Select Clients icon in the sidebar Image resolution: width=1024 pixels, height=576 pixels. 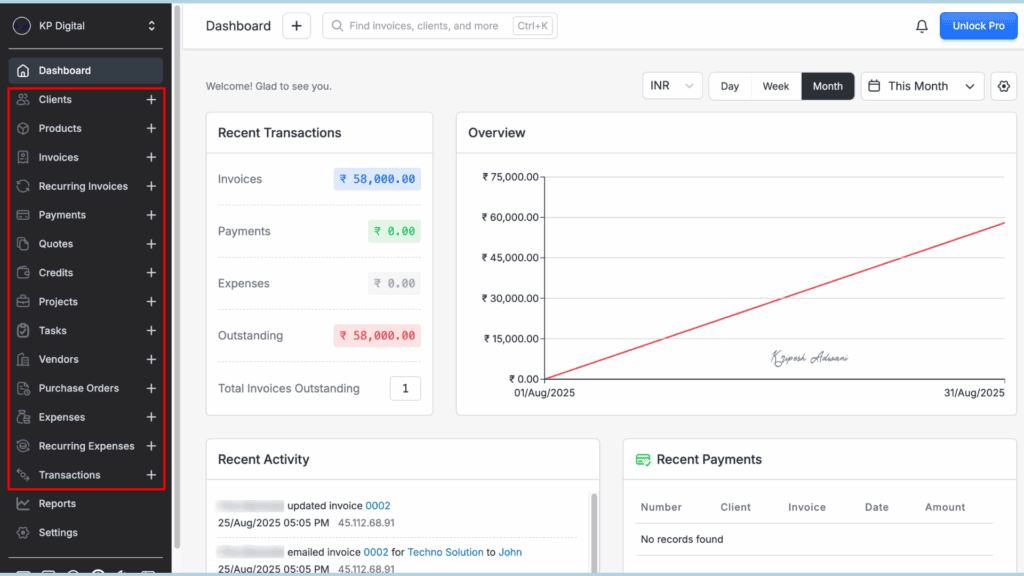click(x=22, y=99)
